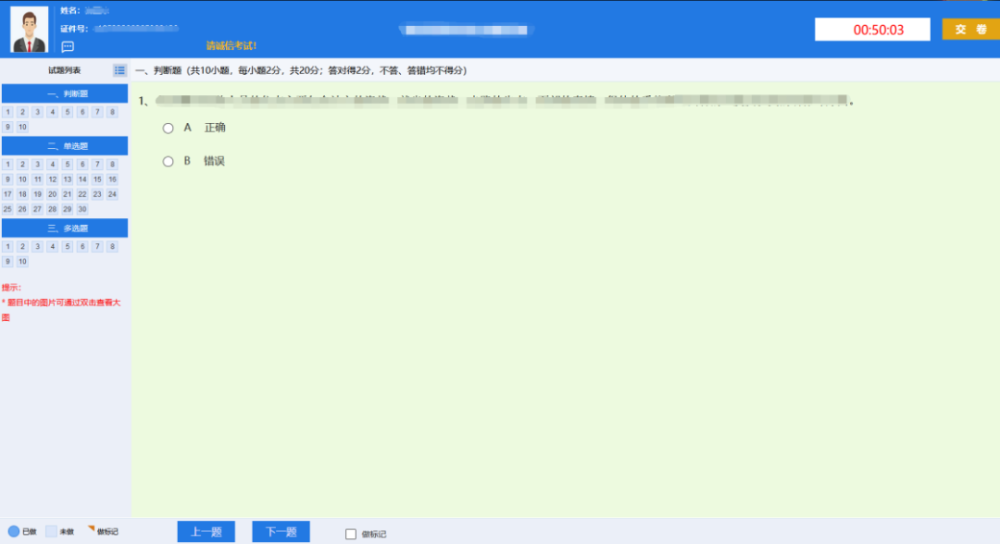Screen dimensions: 1000x544
Task: Go to previous question 上一题
Action: pos(206,531)
